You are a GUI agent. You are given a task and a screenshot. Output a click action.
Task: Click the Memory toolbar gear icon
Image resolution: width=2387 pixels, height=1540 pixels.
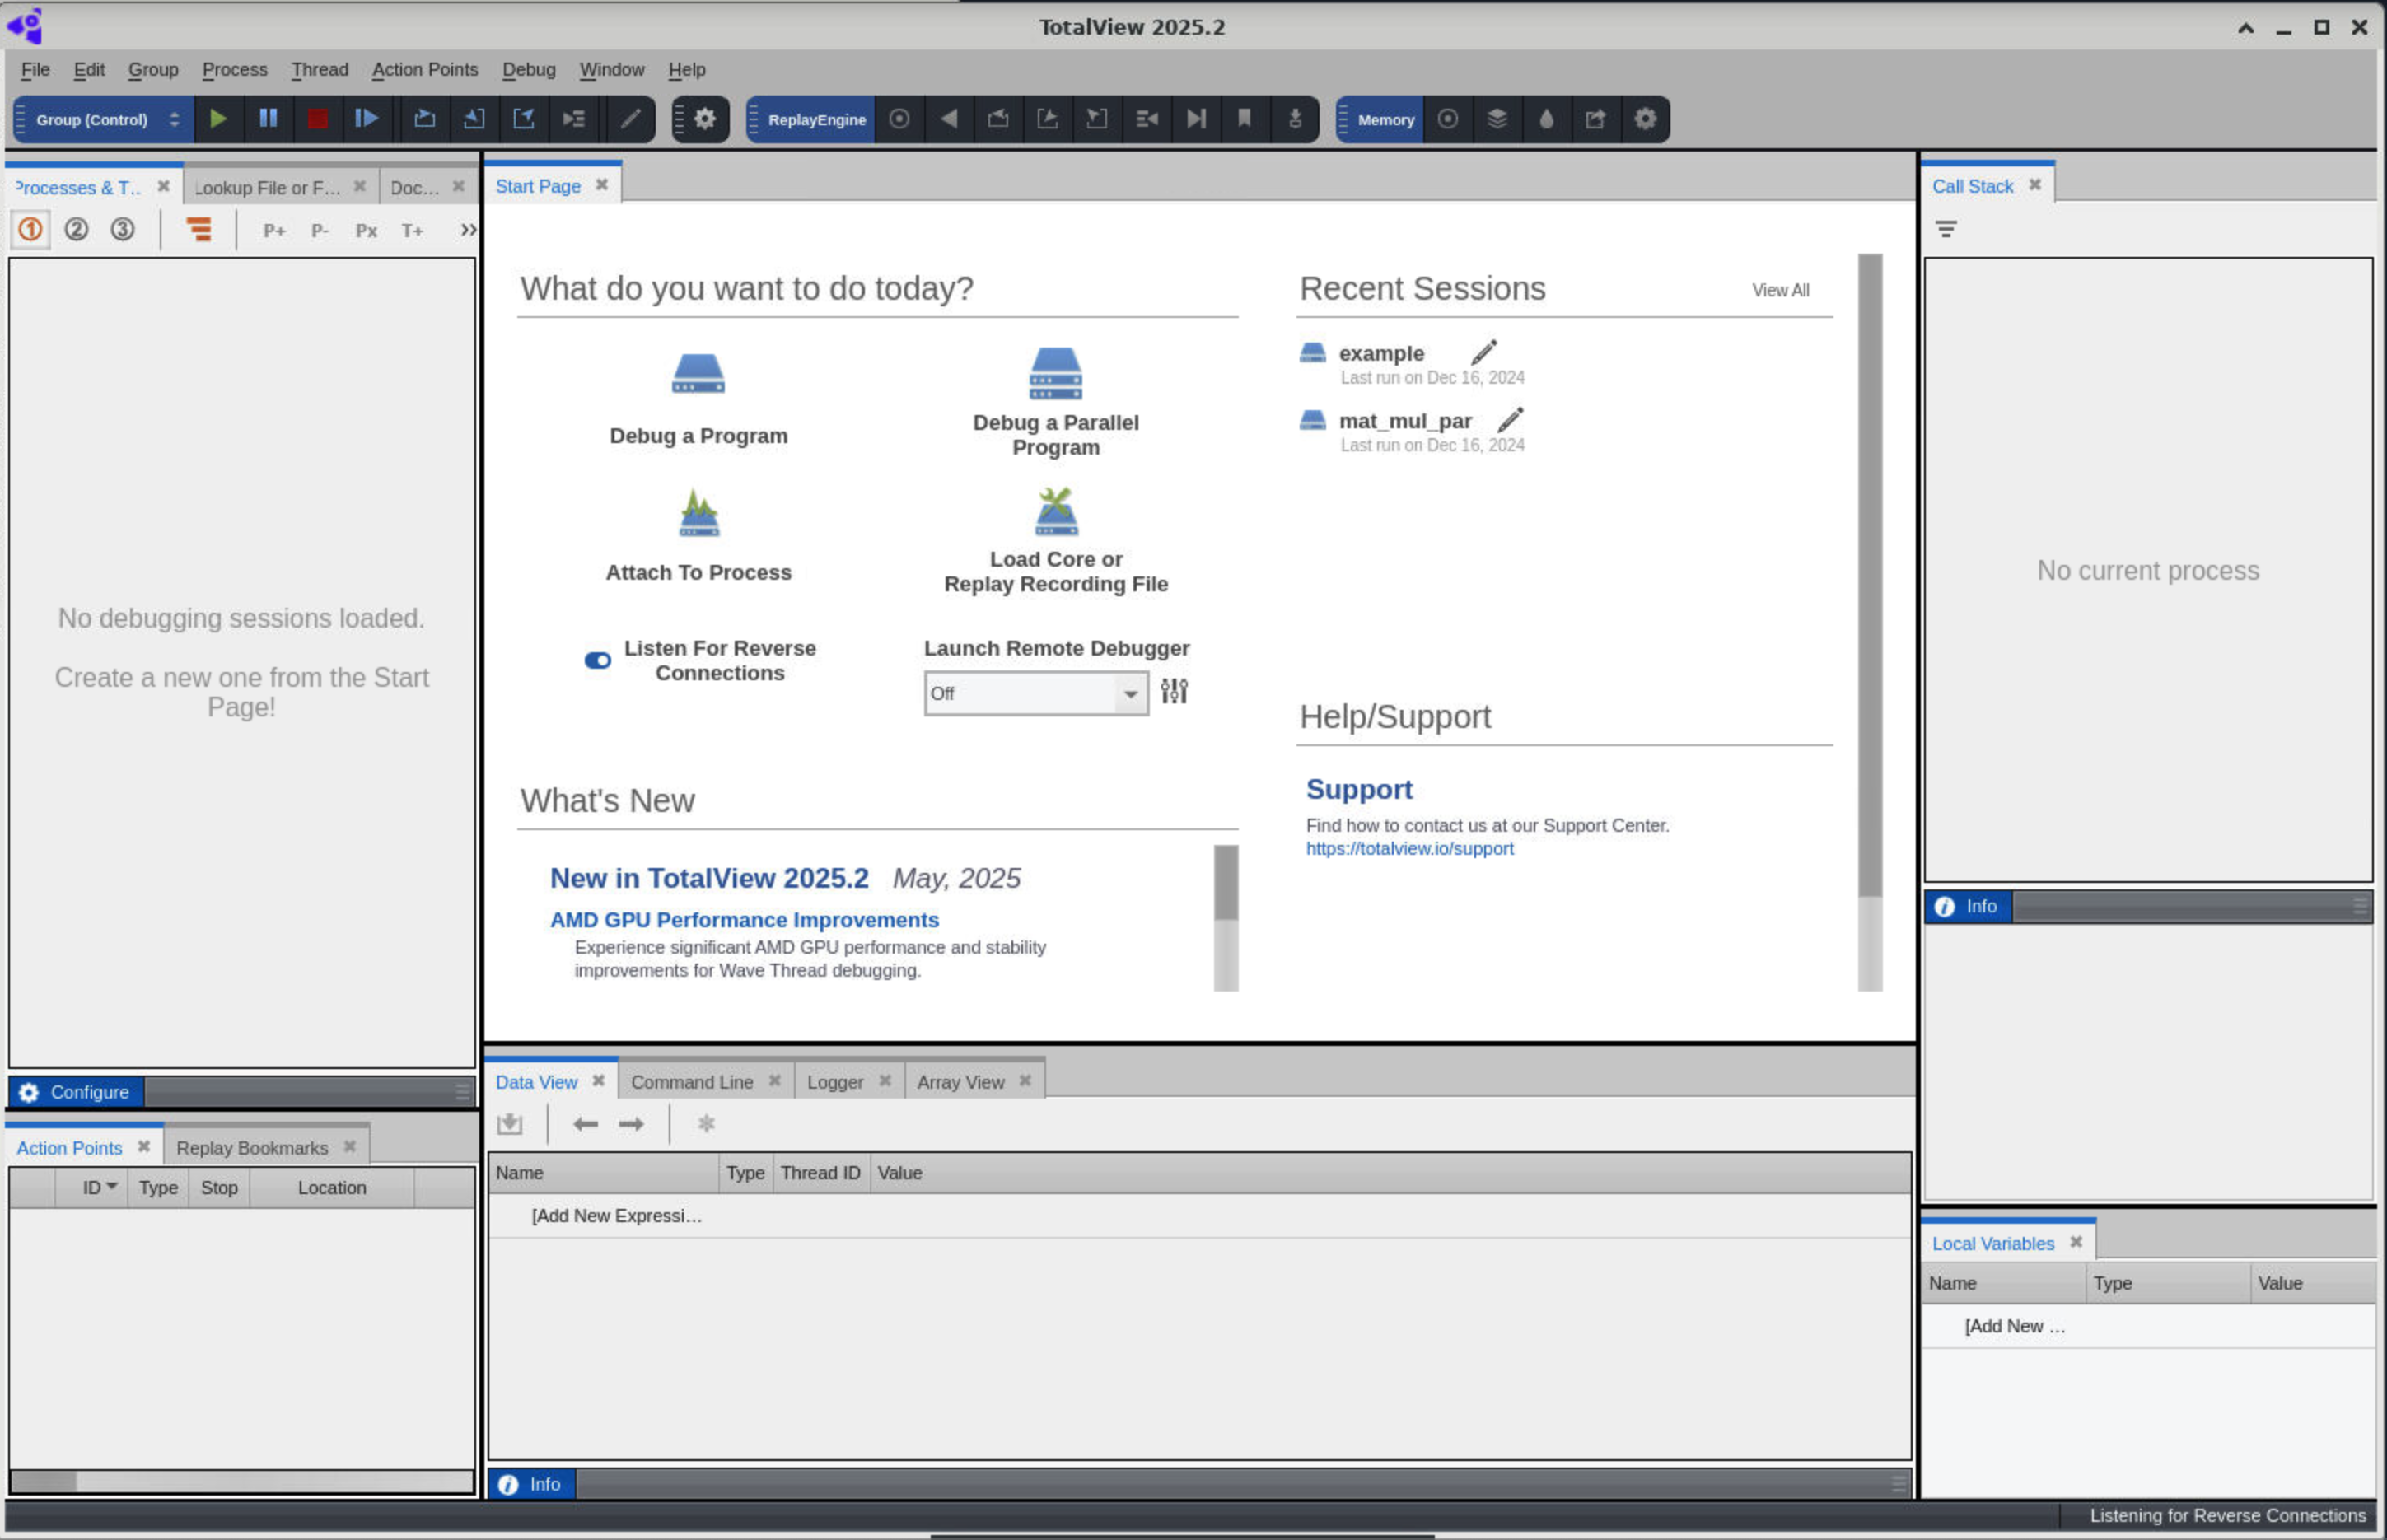[x=1645, y=119]
